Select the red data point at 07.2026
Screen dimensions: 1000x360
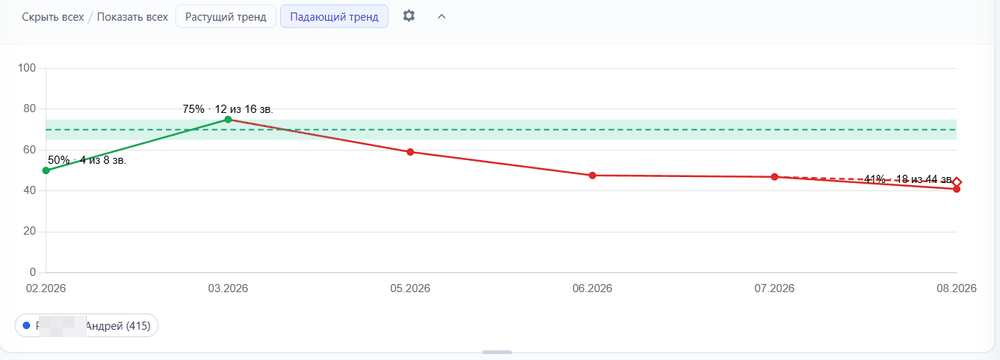(774, 177)
